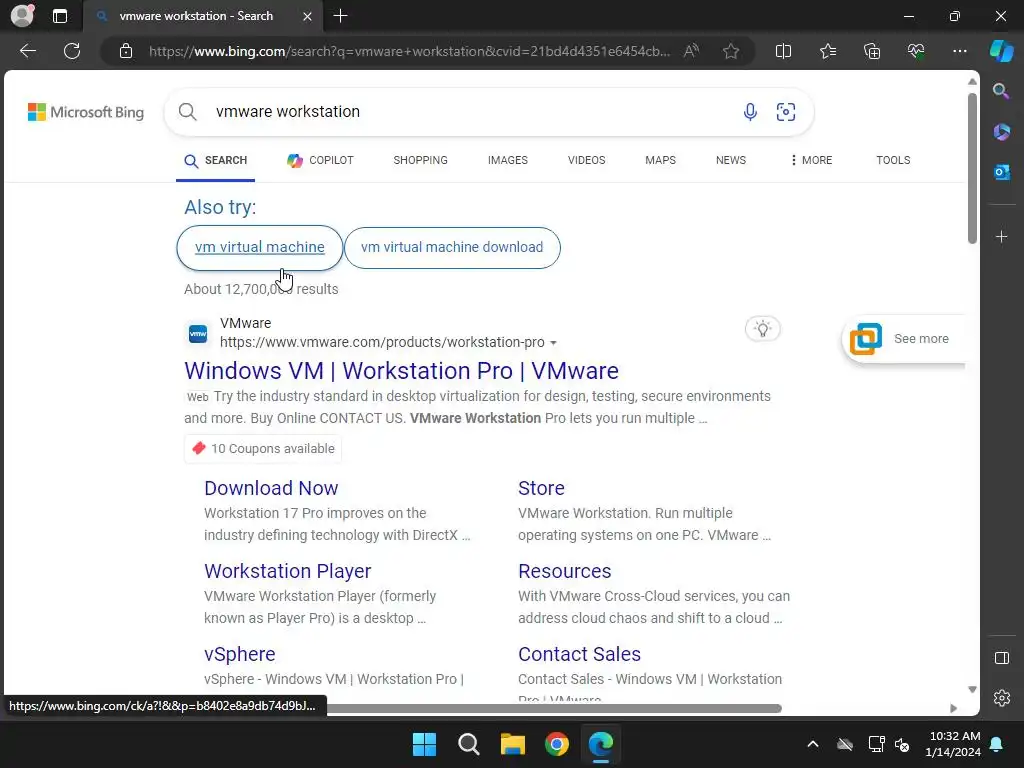Open the Download Now sublink
The width and height of the screenshot is (1024, 768).
pos(271,488)
